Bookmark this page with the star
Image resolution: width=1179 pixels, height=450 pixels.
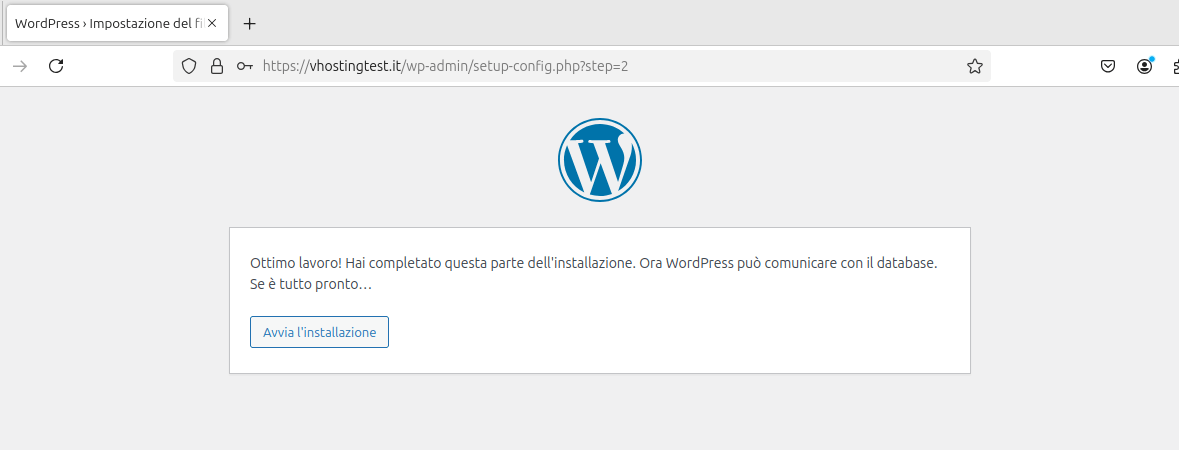974,66
